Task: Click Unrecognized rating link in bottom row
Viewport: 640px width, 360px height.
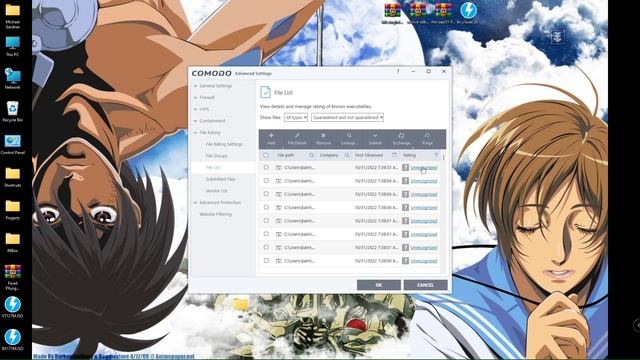Action: (x=424, y=260)
